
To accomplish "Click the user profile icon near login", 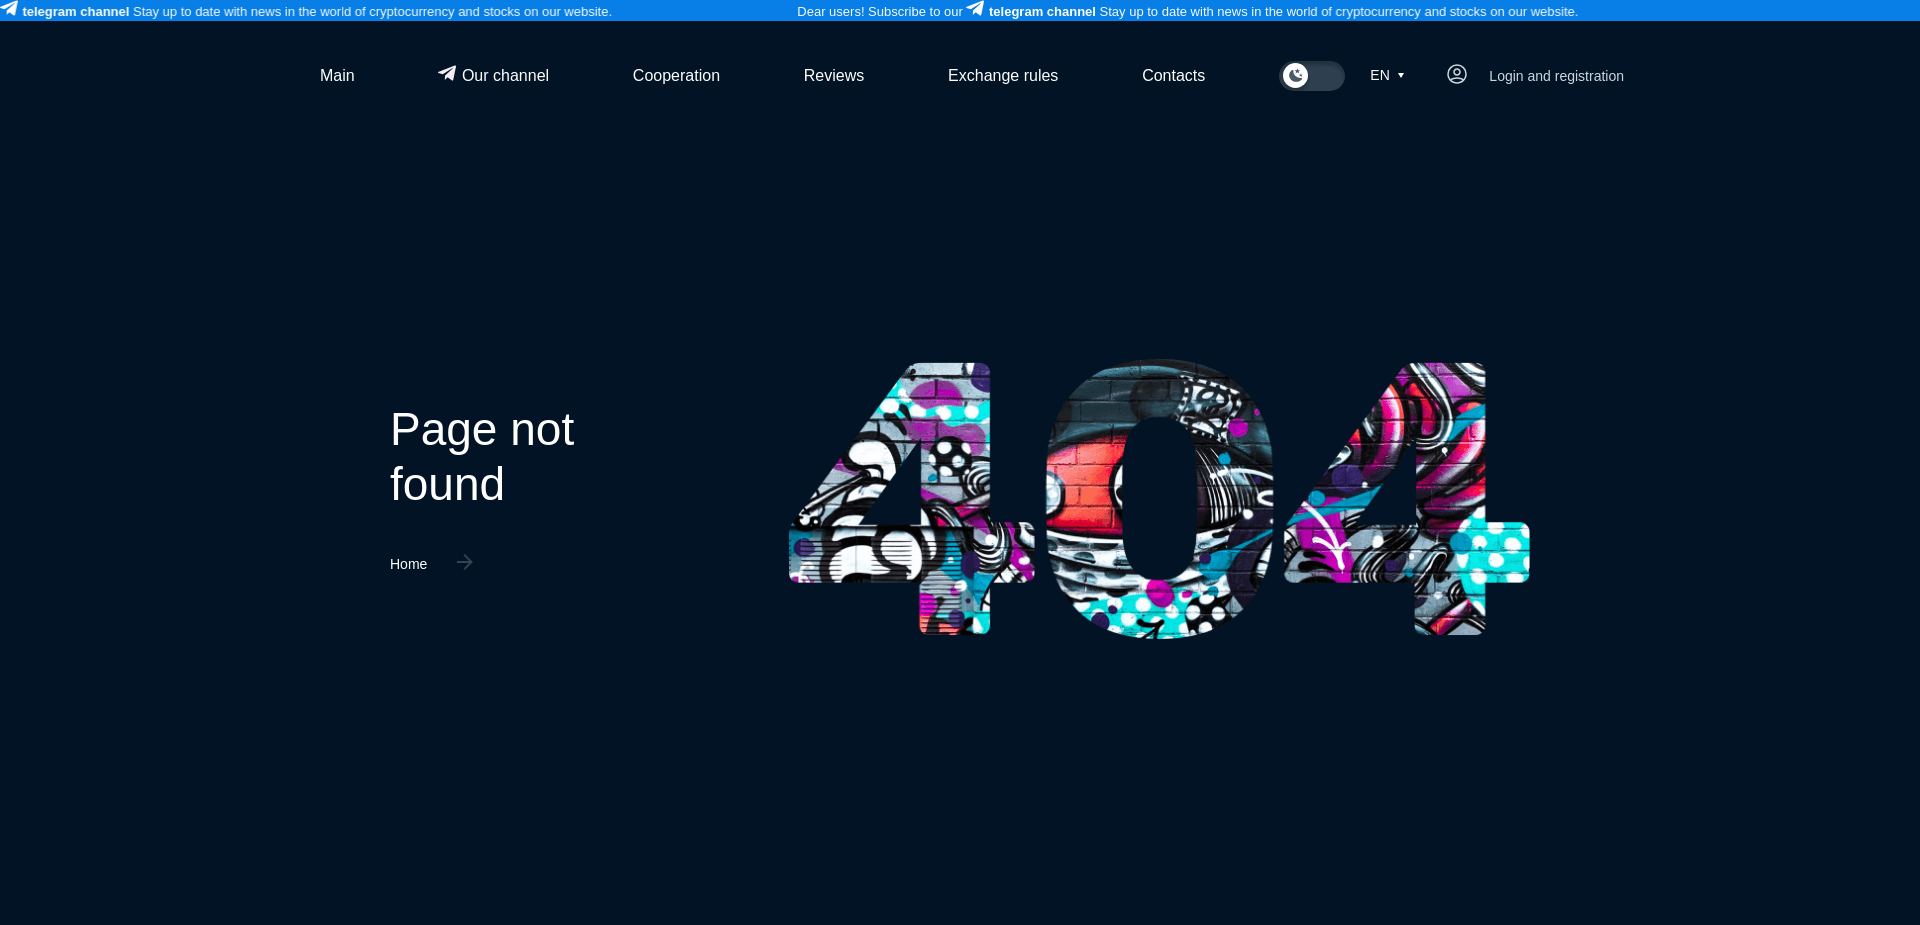I will click(1457, 74).
